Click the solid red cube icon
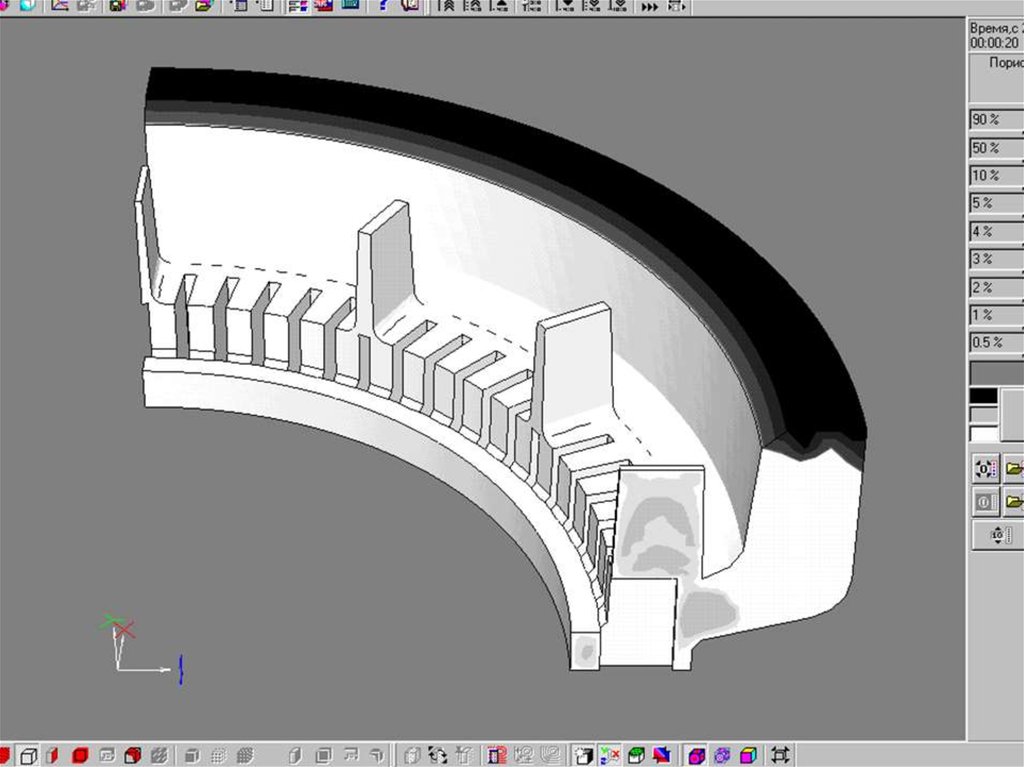1024x767 pixels. point(81,755)
